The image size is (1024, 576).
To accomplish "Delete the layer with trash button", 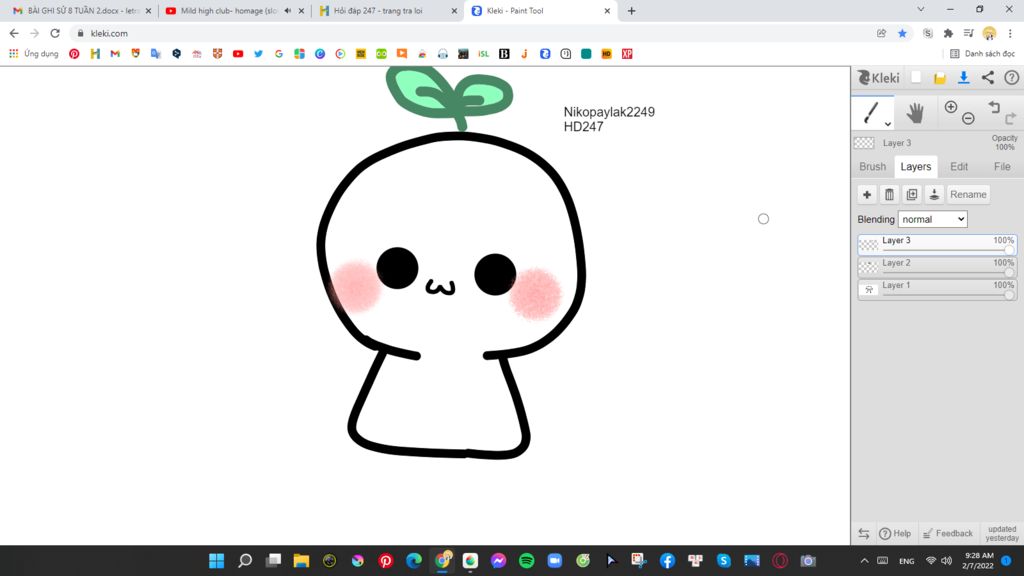I will coord(889,195).
